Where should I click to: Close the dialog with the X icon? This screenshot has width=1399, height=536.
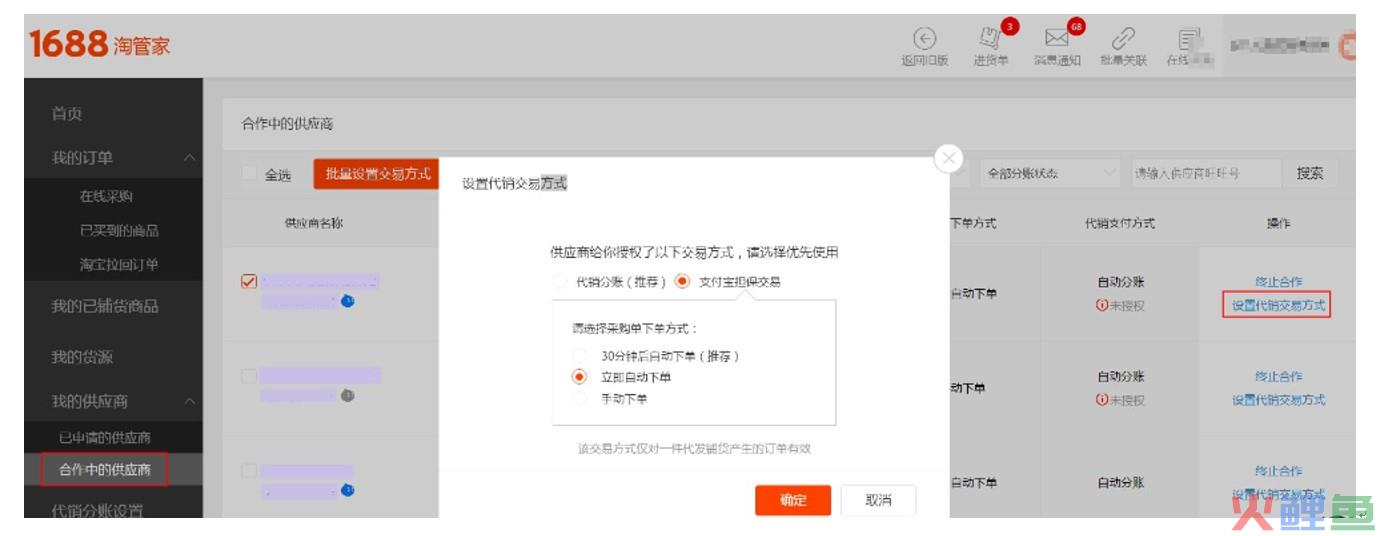[x=948, y=158]
